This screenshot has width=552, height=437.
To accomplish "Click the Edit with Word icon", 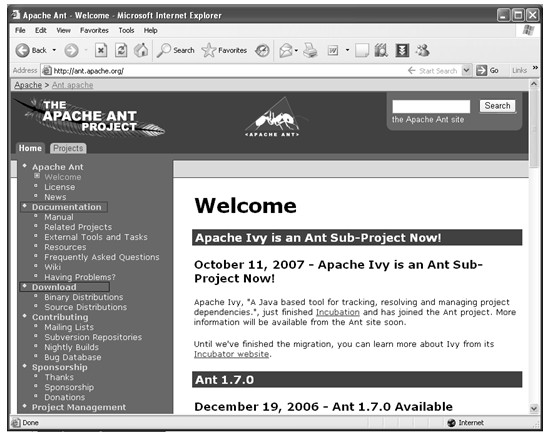I will pos(333,51).
